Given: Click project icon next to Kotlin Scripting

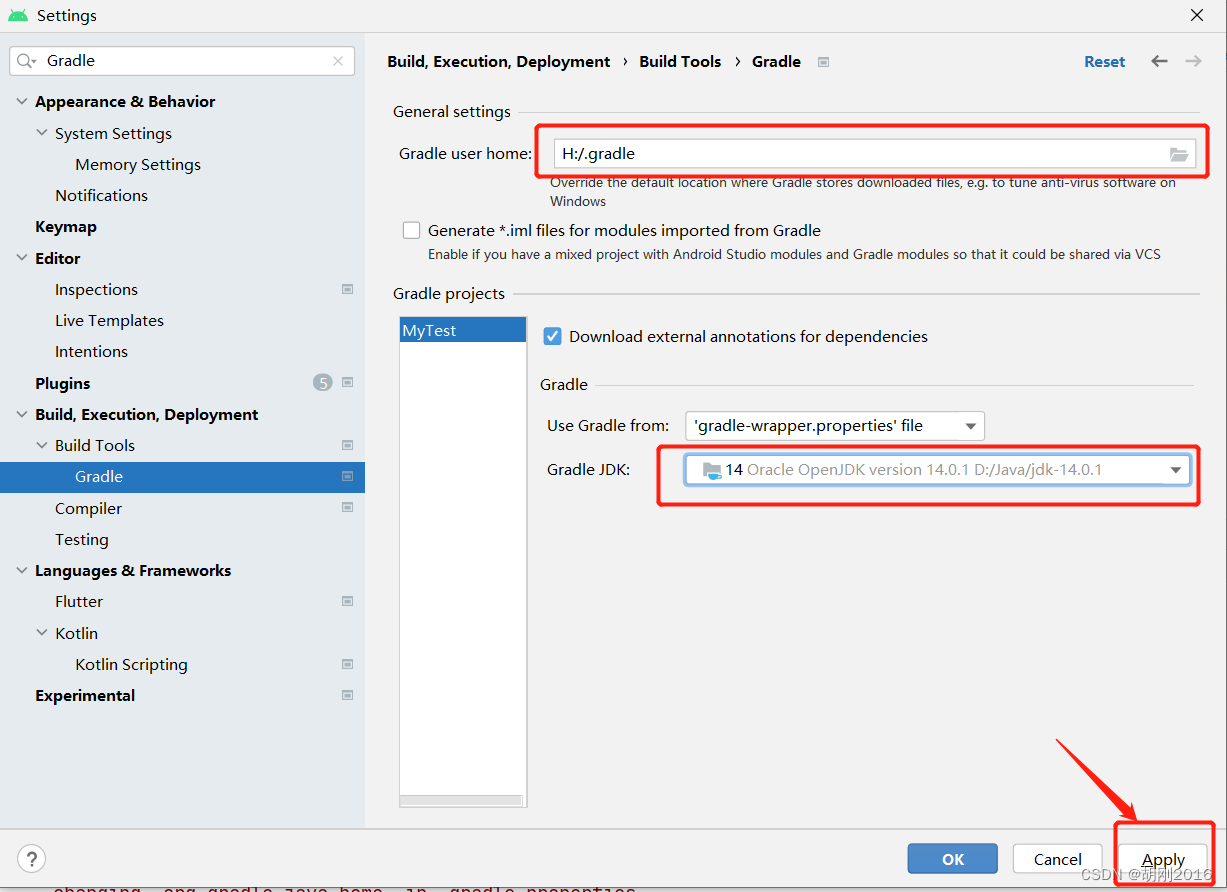Looking at the screenshot, I should click(x=347, y=664).
